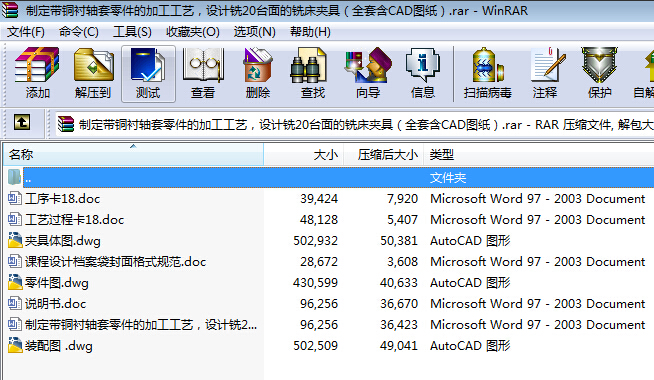This screenshot has height=380, width=654.
Task: Go up one level with arrow button
Action: point(22,122)
